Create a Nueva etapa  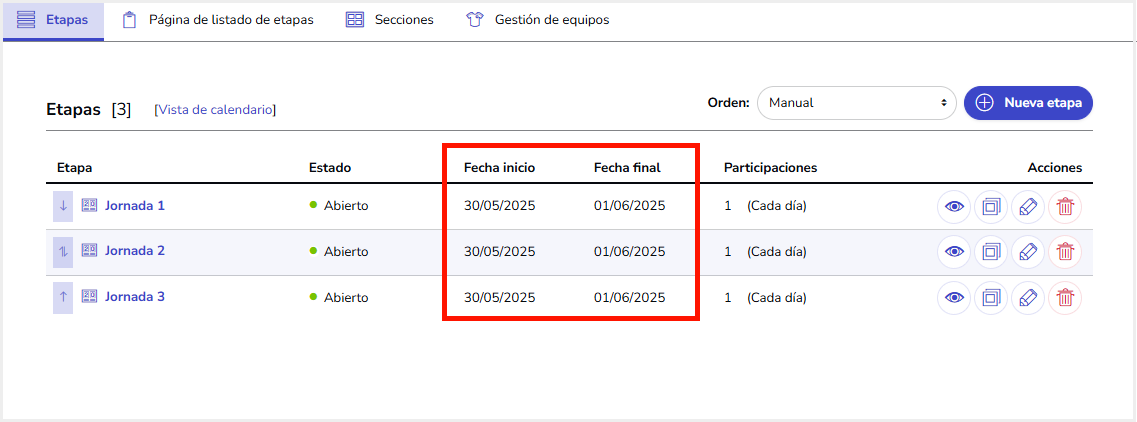[x=1028, y=103]
